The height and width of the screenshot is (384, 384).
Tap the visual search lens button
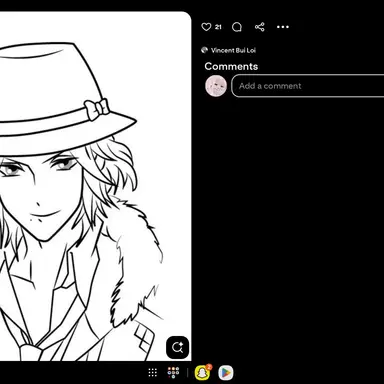click(x=177, y=348)
